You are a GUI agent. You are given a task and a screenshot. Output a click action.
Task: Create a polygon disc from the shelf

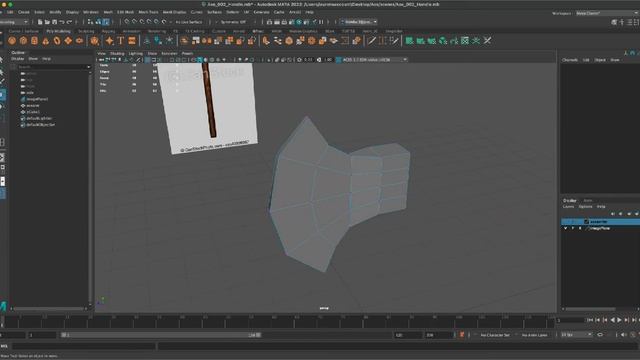point(79,40)
